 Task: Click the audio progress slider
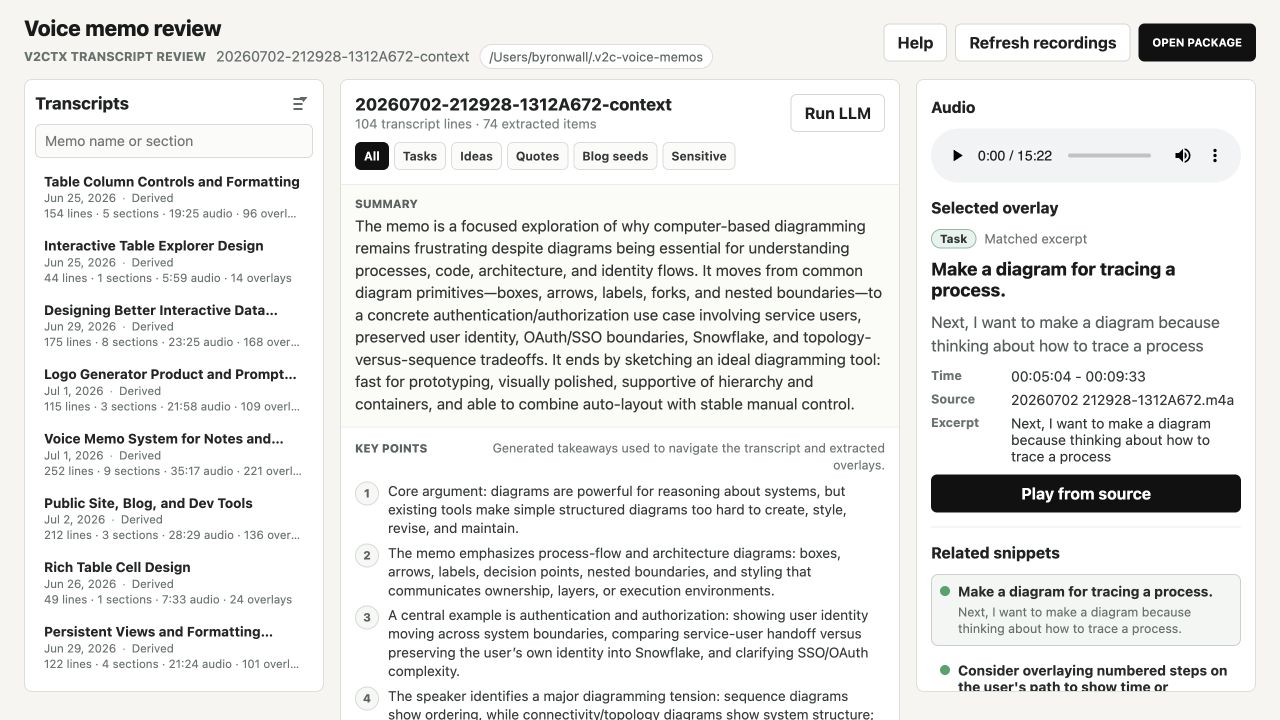pos(1109,156)
